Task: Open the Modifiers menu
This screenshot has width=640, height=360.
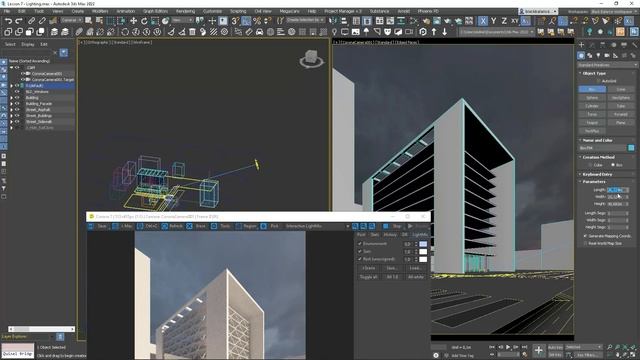Action: [x=100, y=11]
